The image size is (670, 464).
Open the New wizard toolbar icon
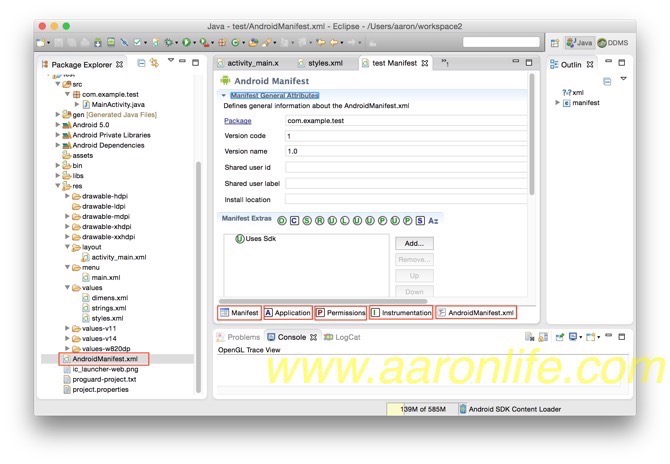(x=41, y=43)
